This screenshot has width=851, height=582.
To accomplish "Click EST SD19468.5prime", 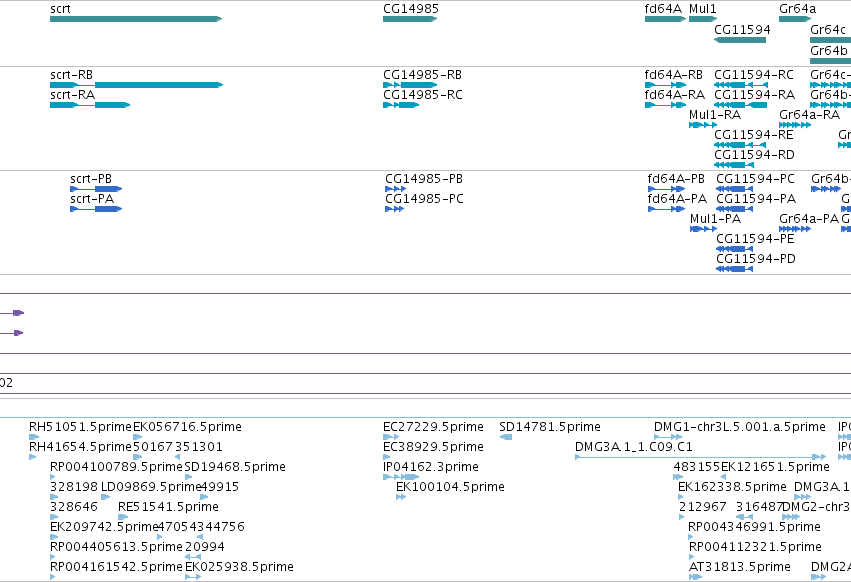I will pos(188,477).
